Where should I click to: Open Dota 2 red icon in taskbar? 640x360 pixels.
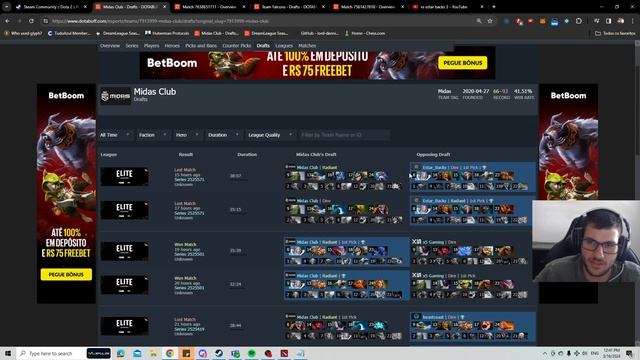click(284, 353)
